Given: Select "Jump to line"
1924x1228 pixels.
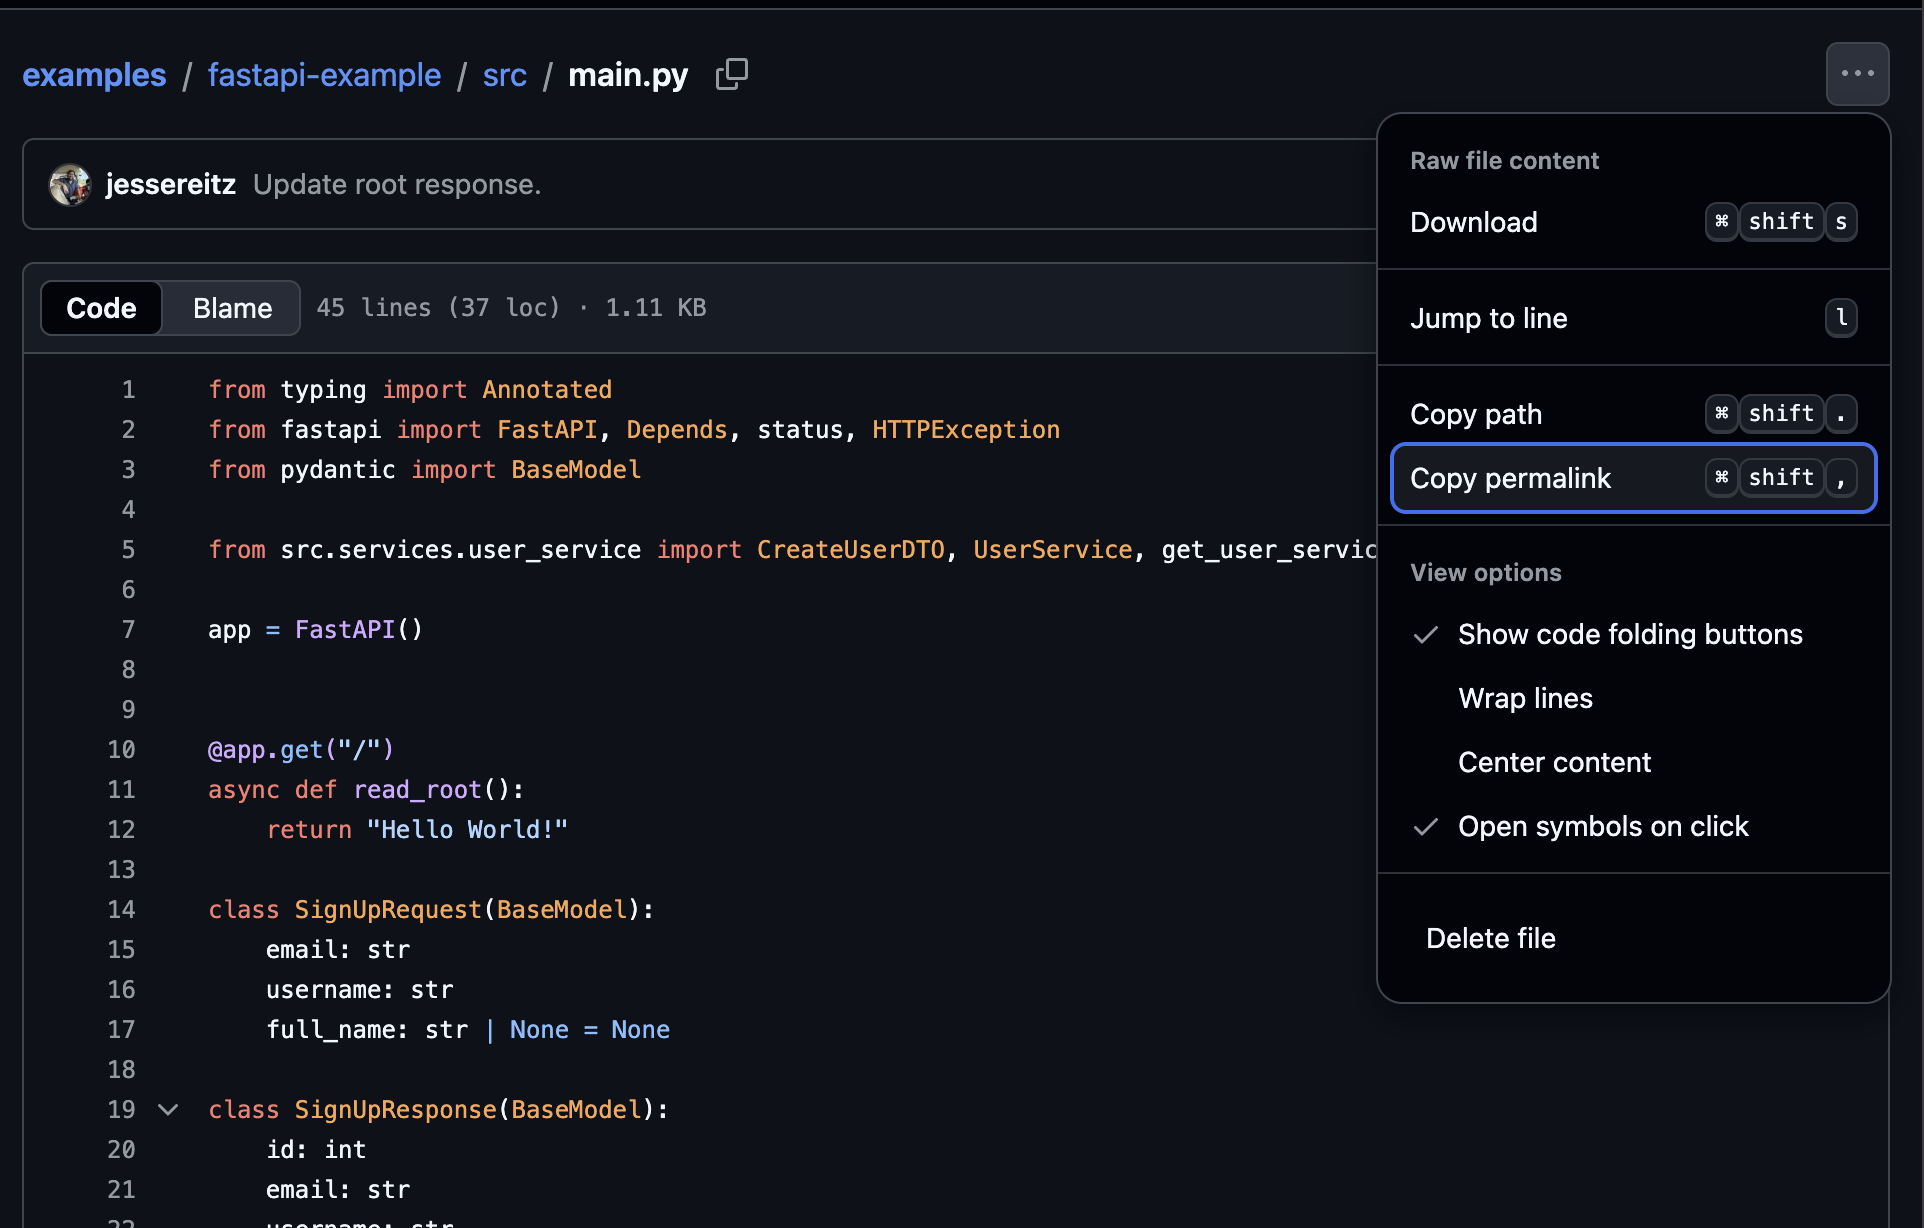Looking at the screenshot, I should click(x=1489, y=318).
